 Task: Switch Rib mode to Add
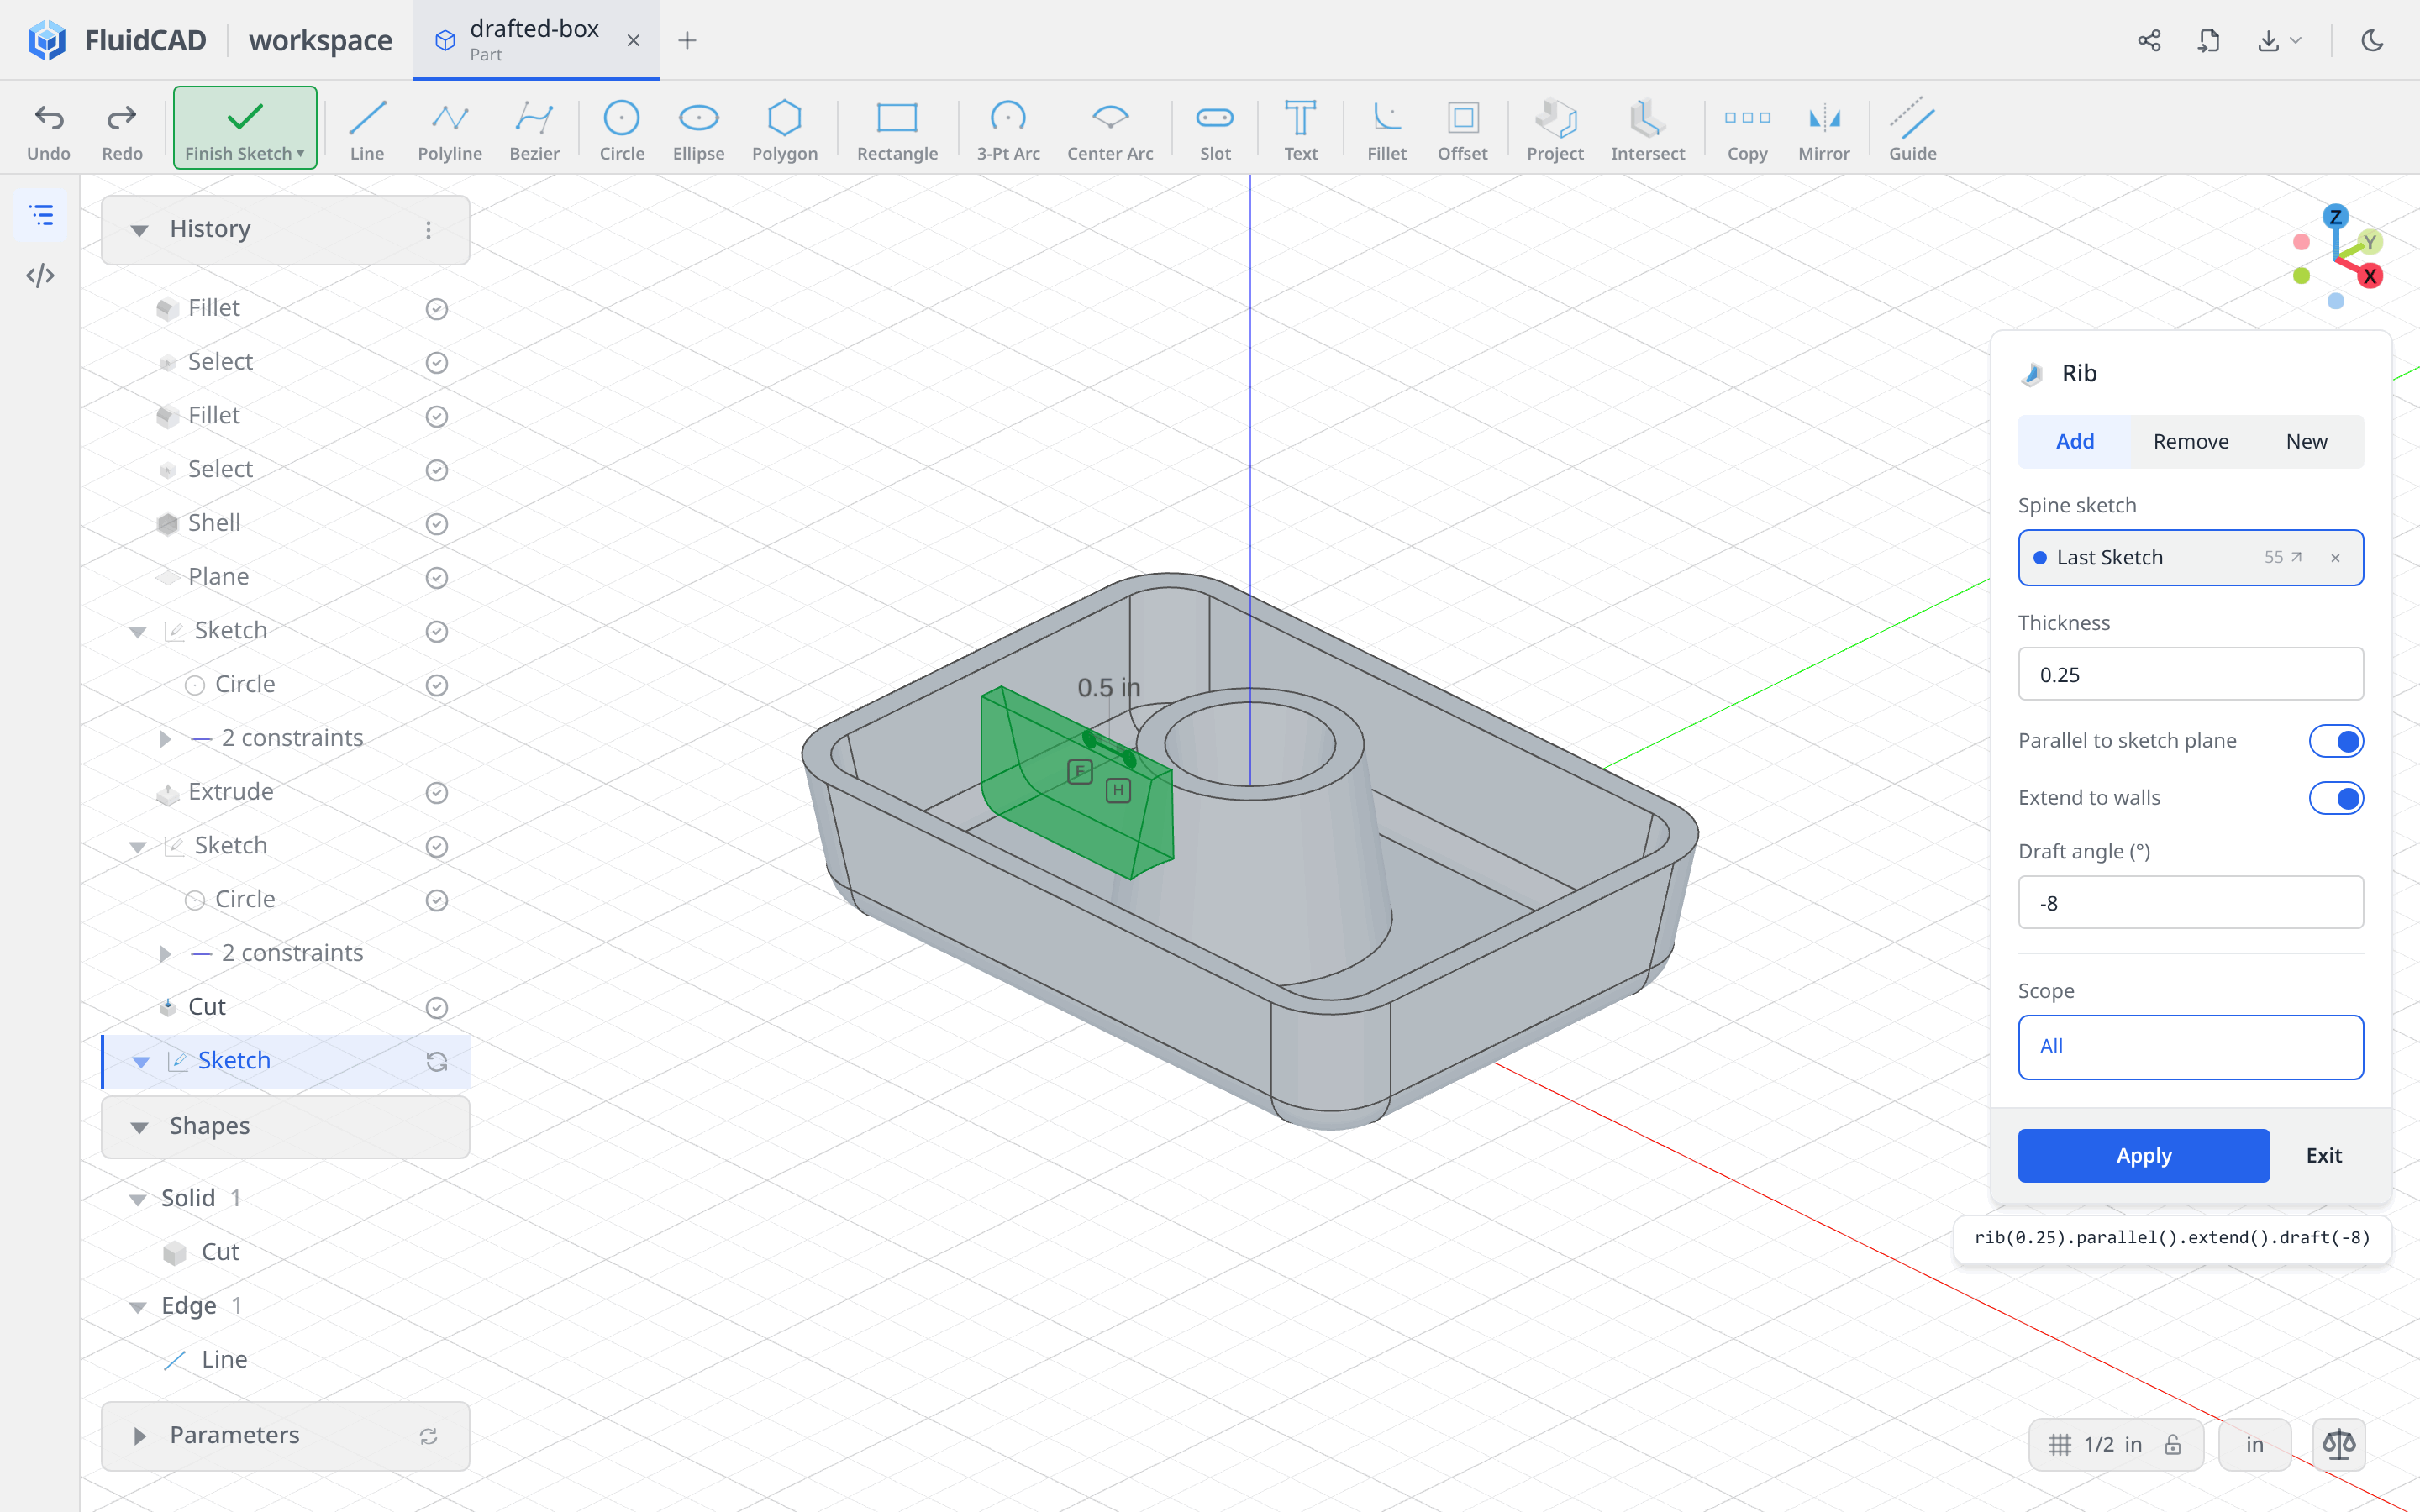(2074, 441)
